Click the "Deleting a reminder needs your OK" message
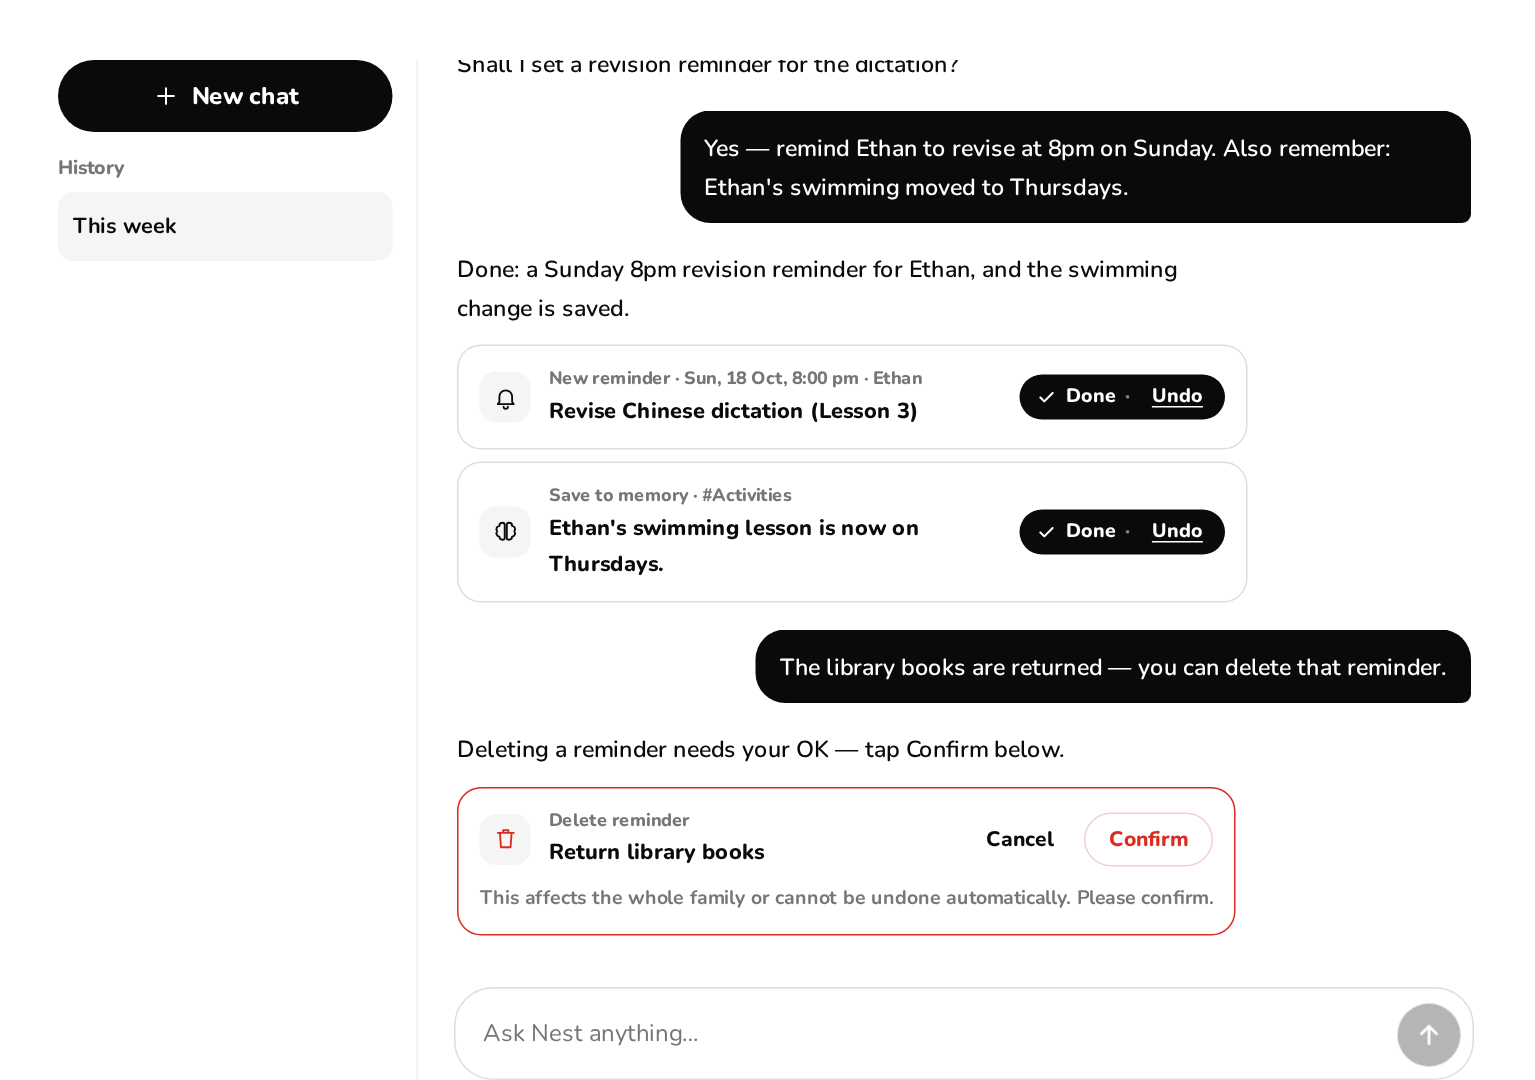Screen dimensions: 1535x1080 761,749
